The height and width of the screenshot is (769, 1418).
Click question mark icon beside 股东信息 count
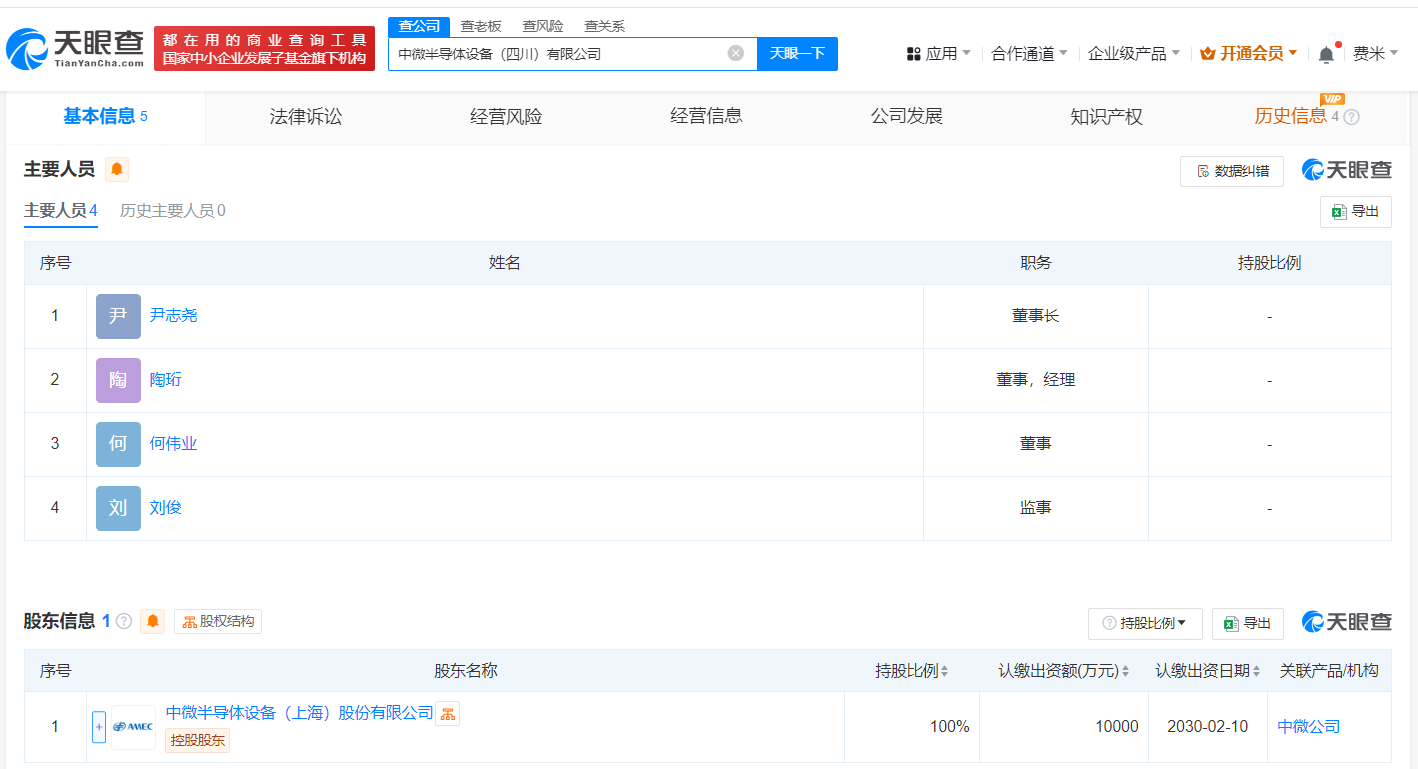coord(124,621)
